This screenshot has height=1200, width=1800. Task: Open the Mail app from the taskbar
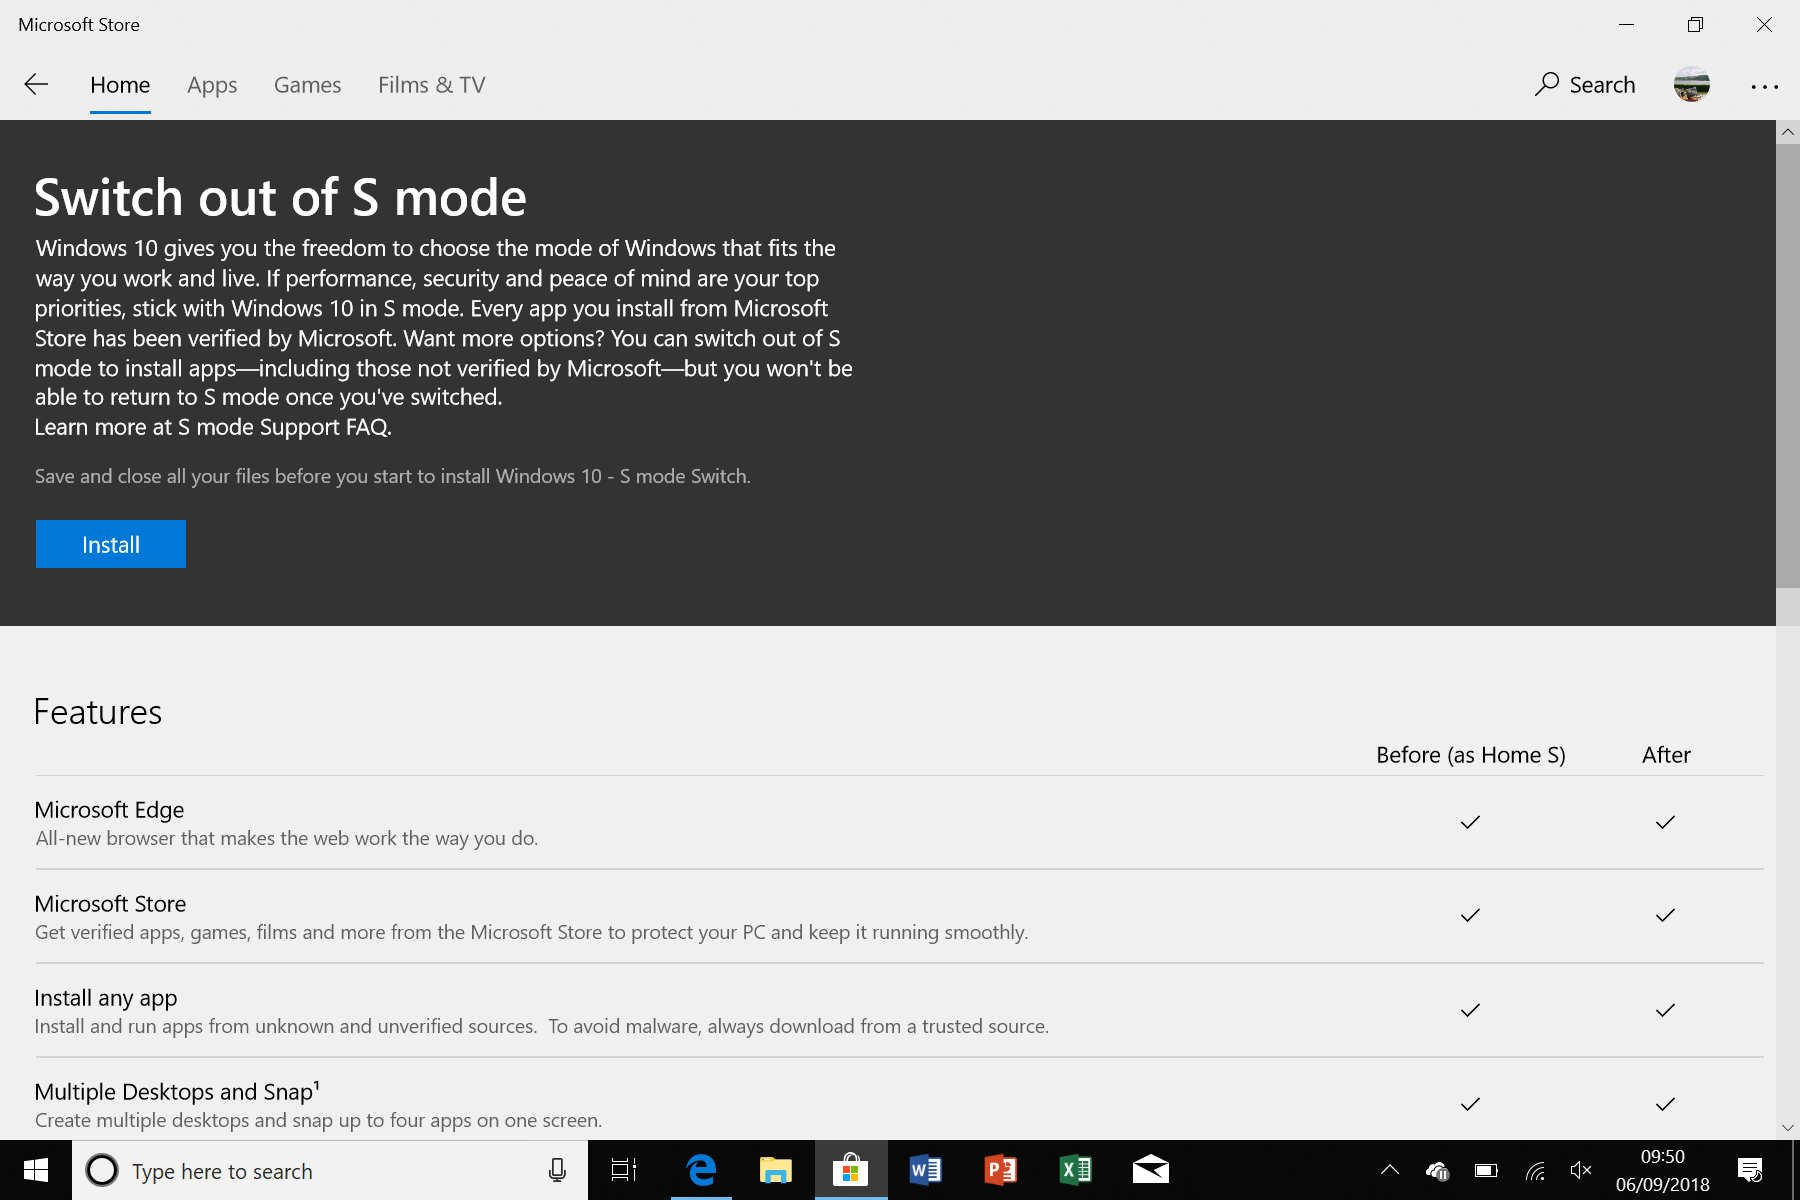pos(1151,1170)
